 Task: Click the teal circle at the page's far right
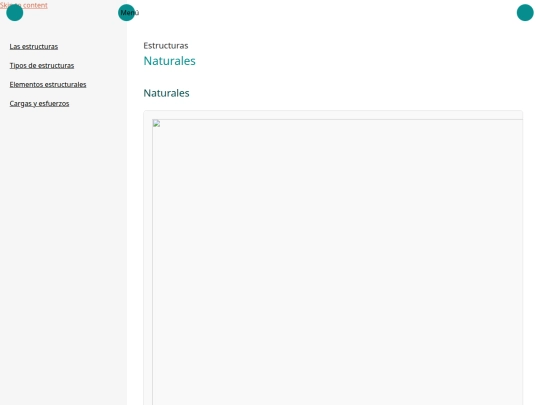click(x=525, y=13)
